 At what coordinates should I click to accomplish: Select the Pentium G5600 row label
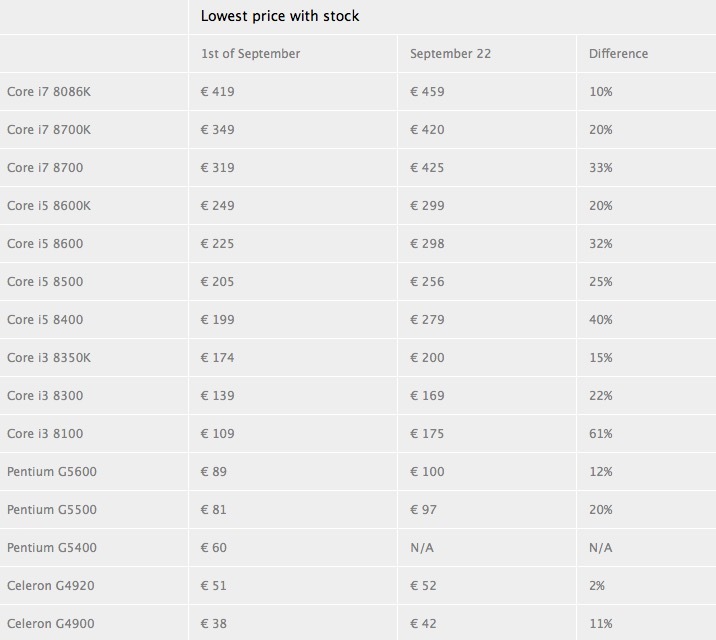[52, 472]
